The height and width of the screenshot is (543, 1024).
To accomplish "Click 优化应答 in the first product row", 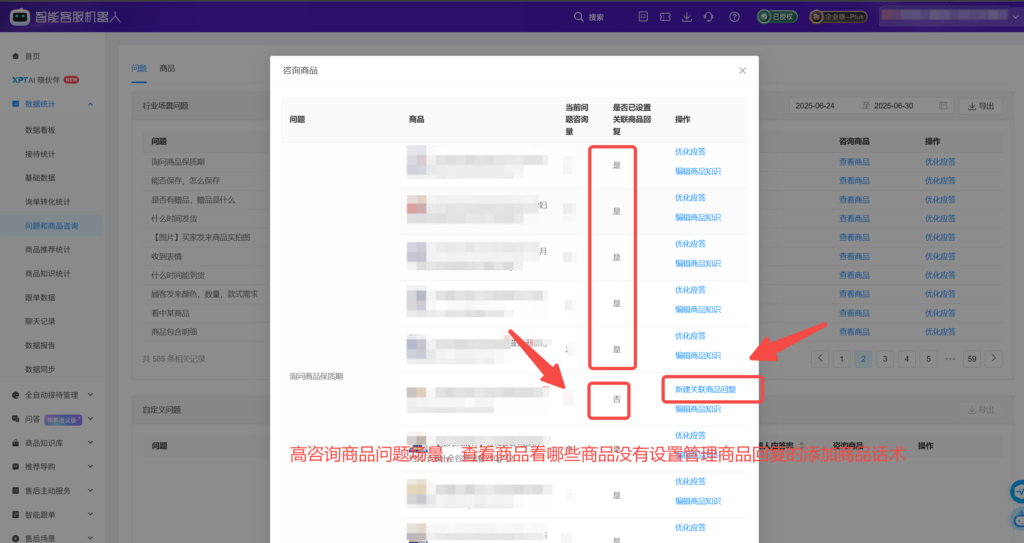I will pos(690,152).
